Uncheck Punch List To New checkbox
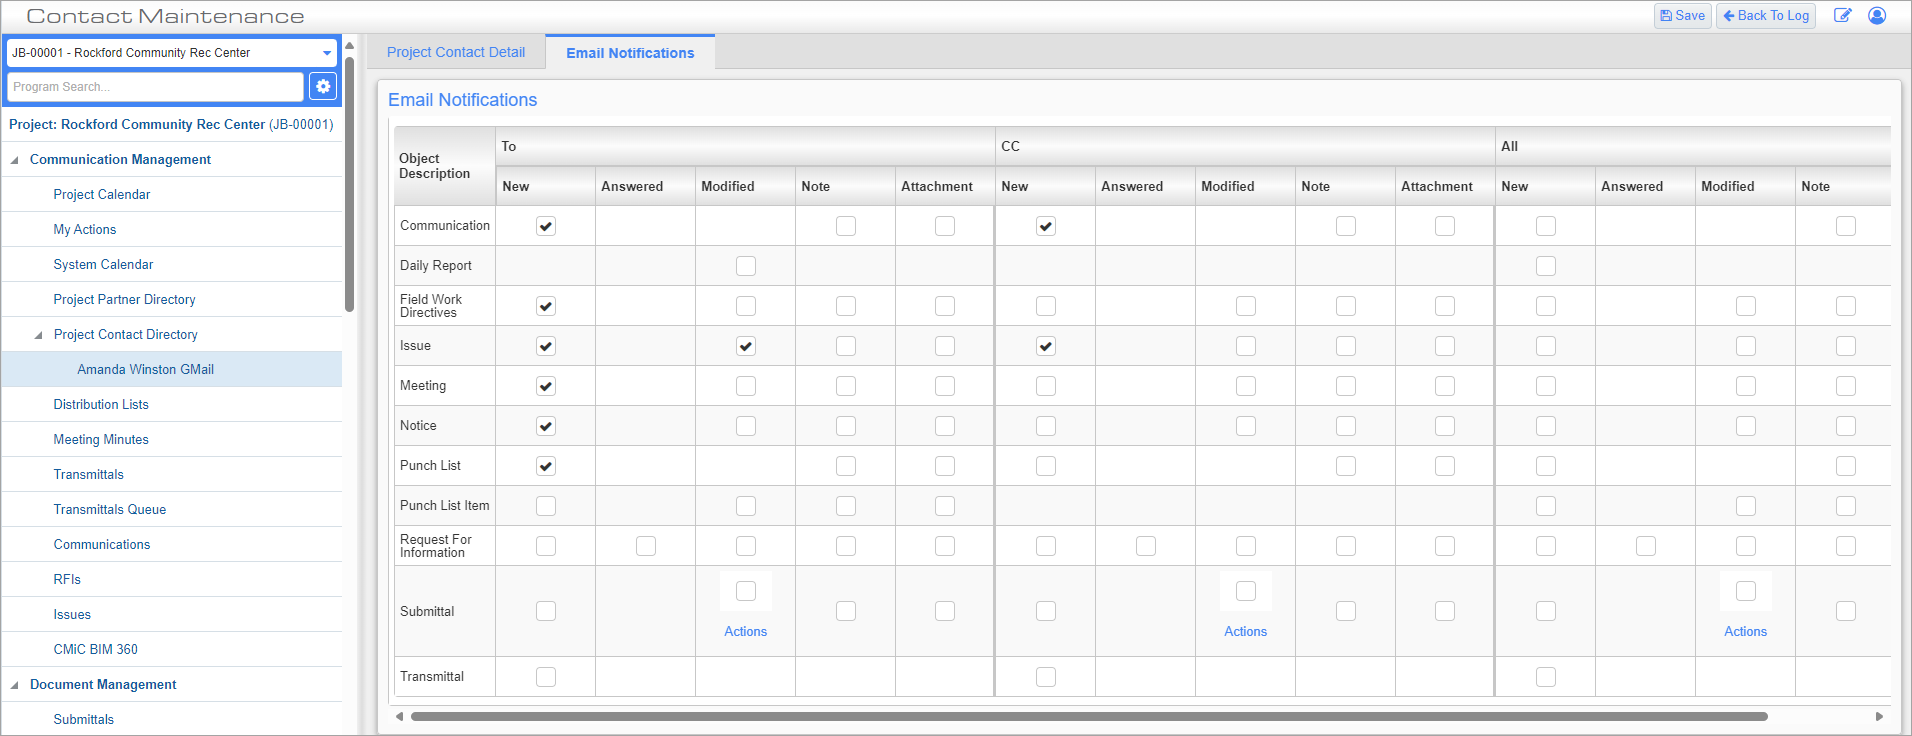Viewport: 1912px width, 736px height. point(546,466)
